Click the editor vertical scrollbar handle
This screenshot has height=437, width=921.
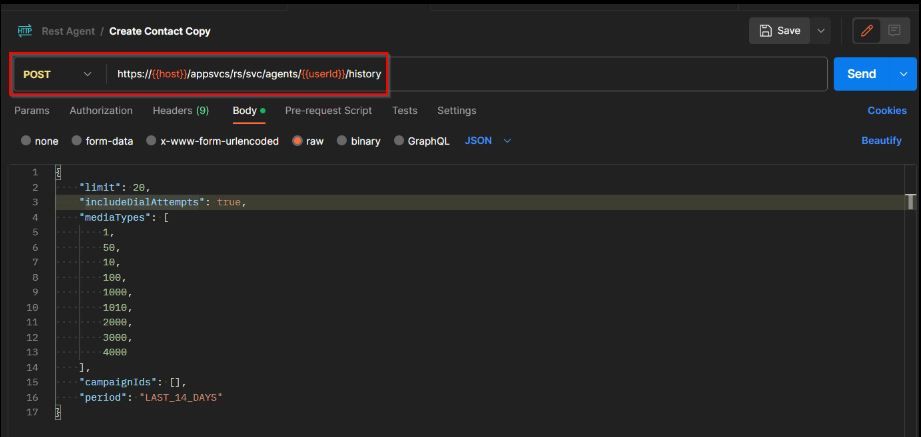pos(911,202)
